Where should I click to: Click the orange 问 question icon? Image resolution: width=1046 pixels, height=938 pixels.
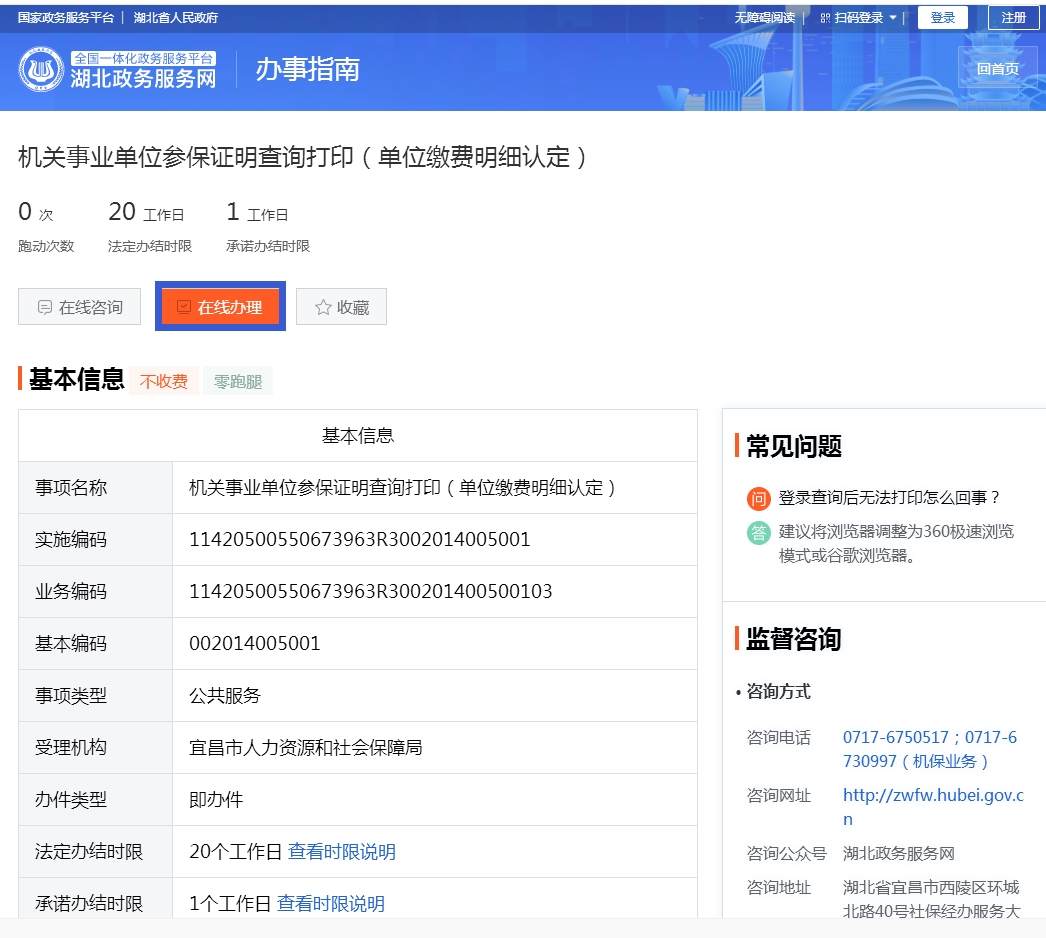[x=759, y=498]
